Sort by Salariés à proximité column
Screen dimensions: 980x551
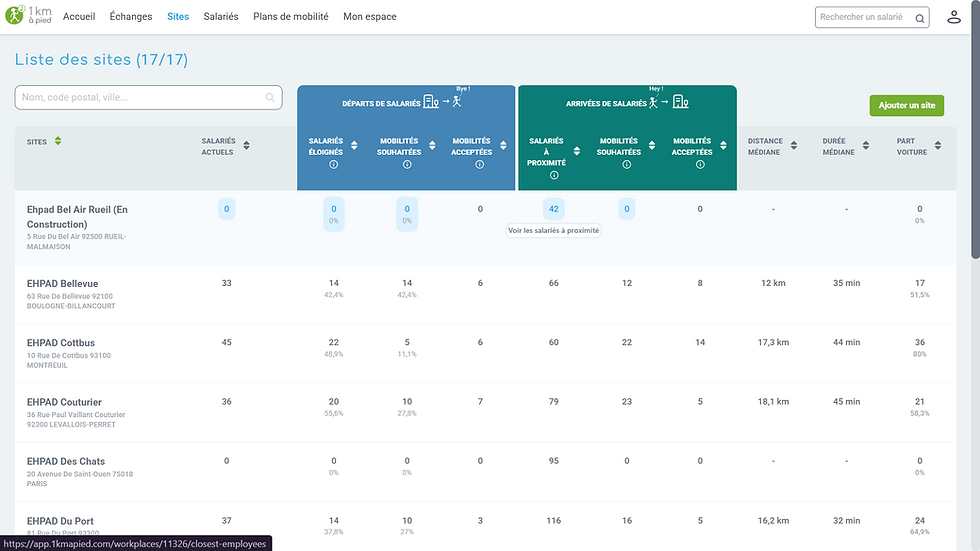[x=577, y=151]
